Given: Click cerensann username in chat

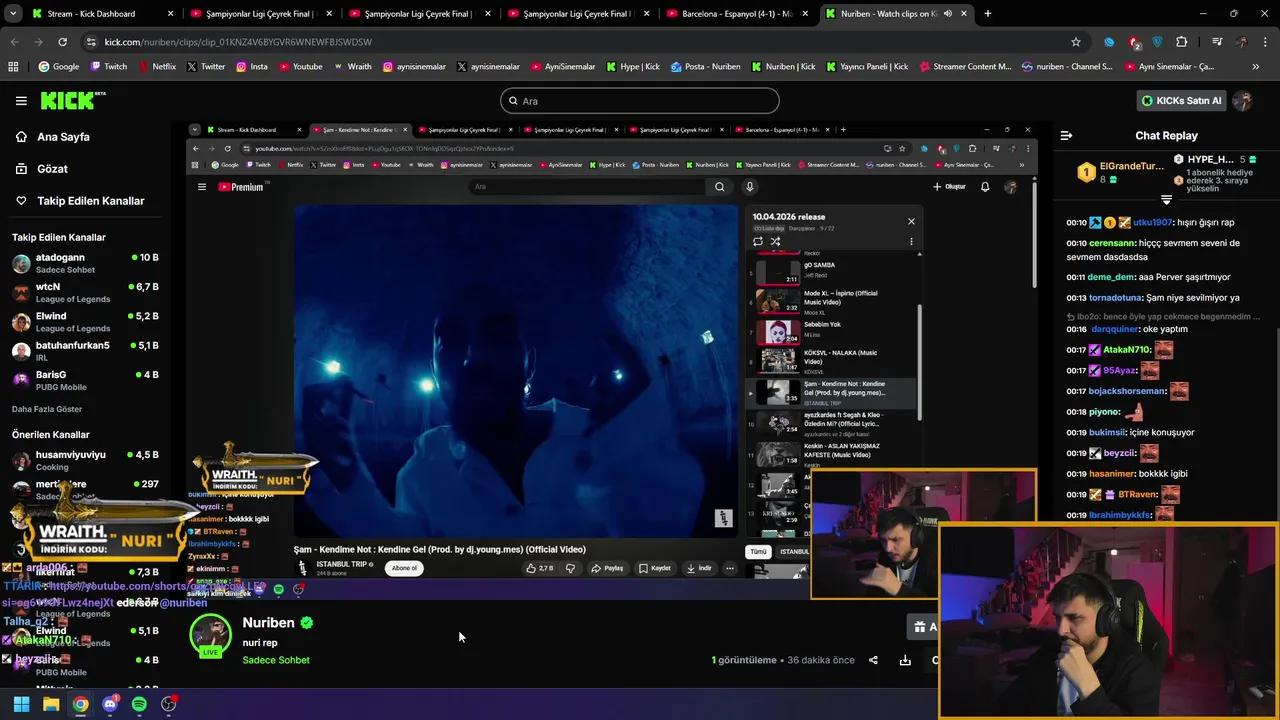Looking at the screenshot, I should 1114,243.
